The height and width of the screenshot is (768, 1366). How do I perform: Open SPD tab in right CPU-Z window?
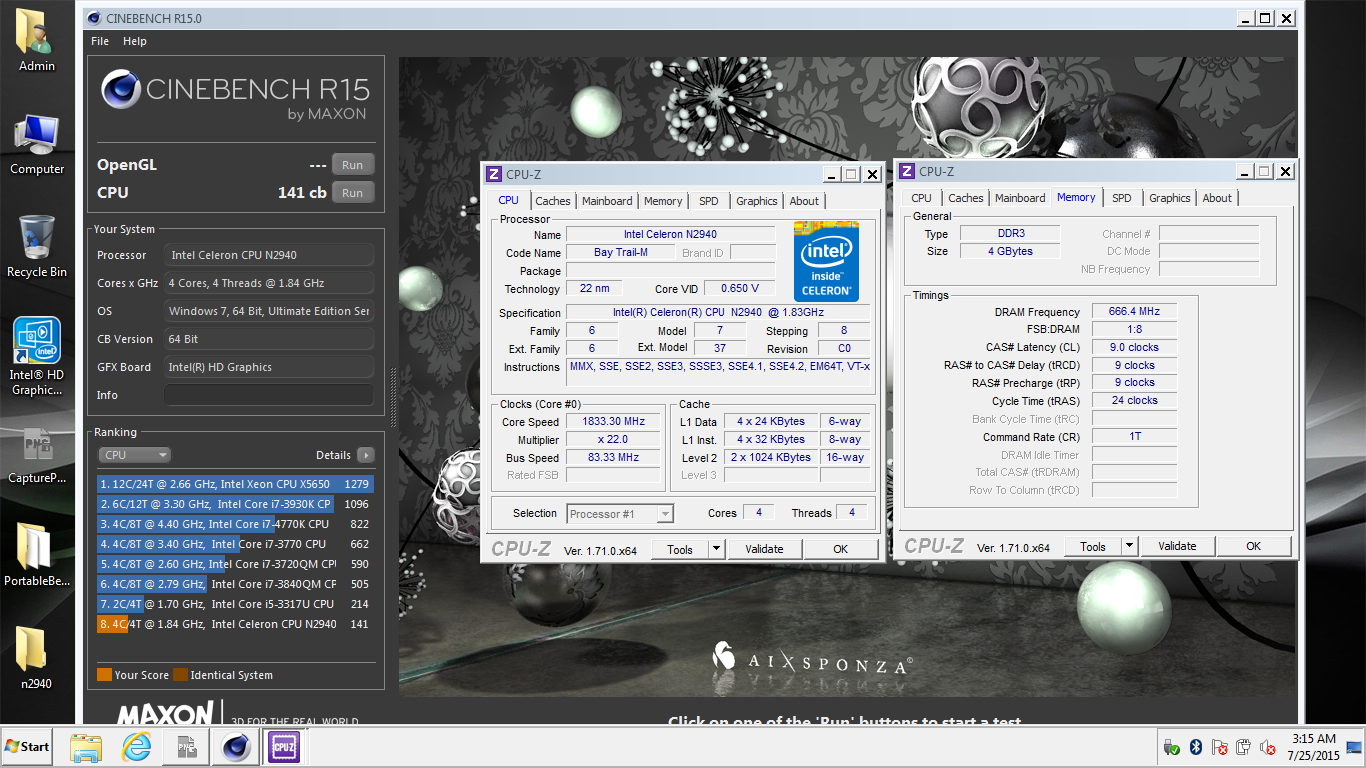[x=1122, y=198]
